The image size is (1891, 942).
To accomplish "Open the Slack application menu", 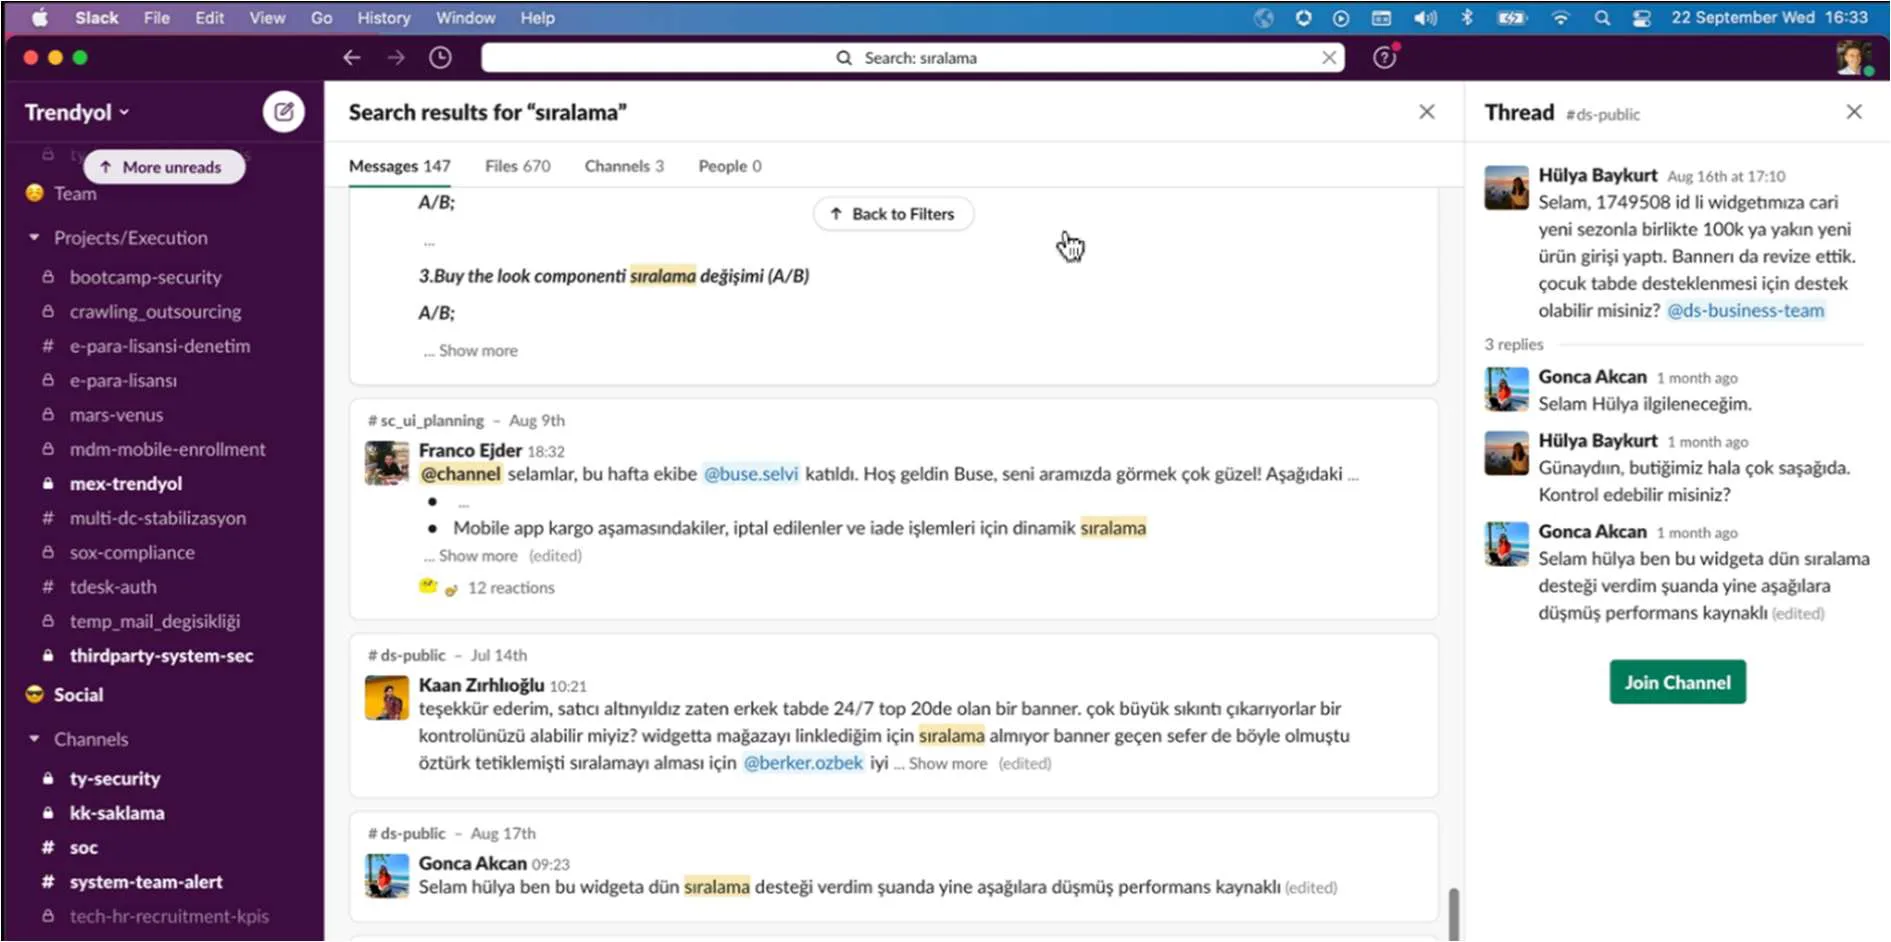I will tap(96, 17).
